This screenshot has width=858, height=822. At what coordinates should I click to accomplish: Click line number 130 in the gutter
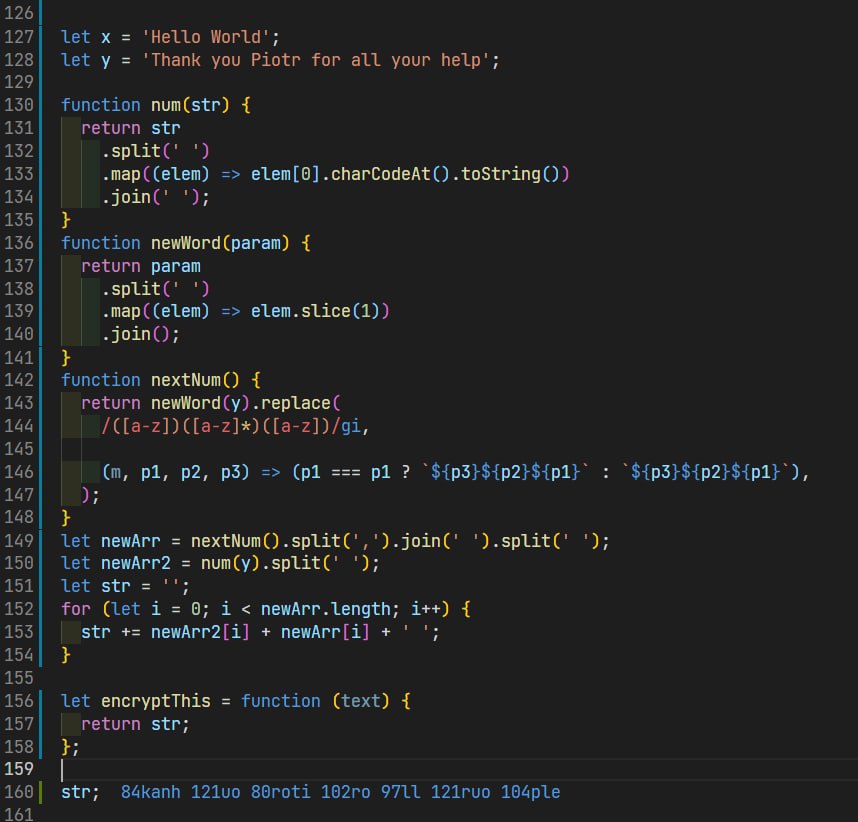coord(19,105)
